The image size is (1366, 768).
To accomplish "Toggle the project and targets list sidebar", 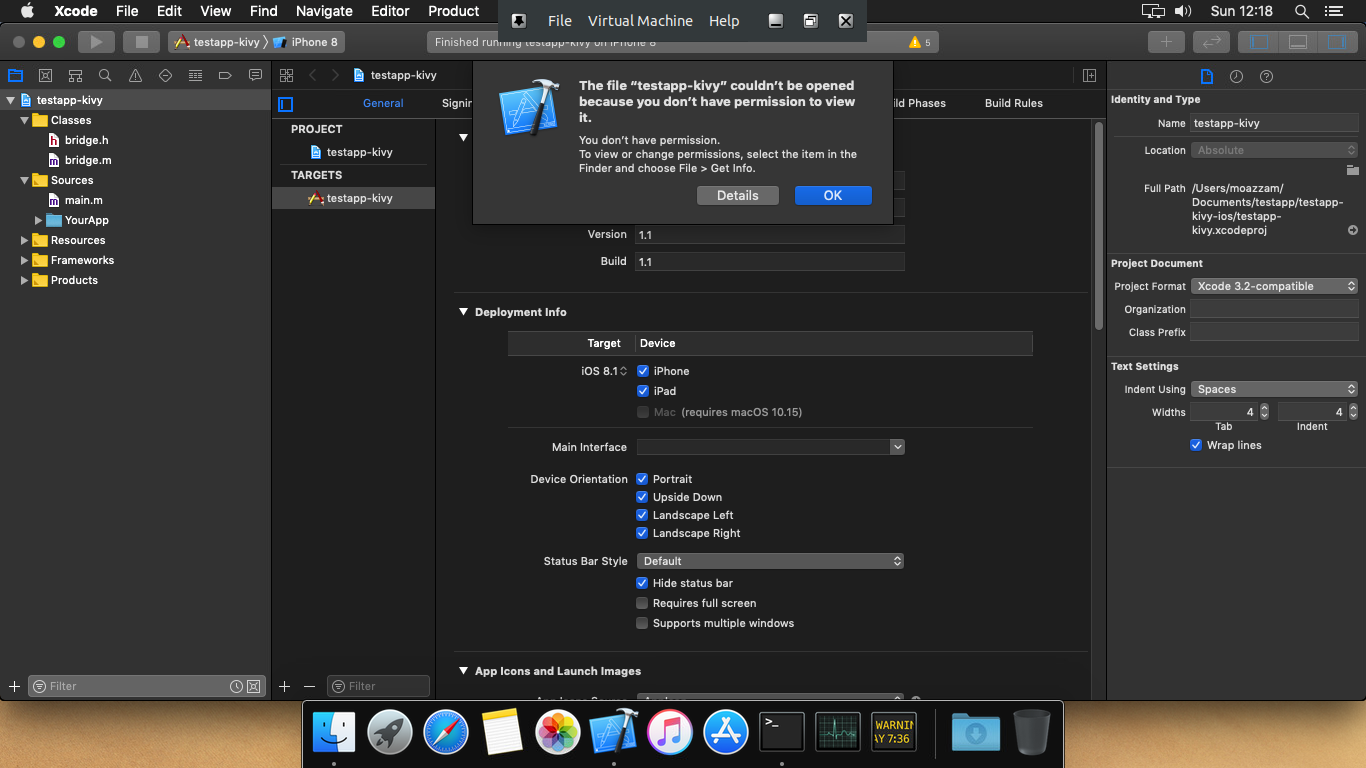I will 286,103.
